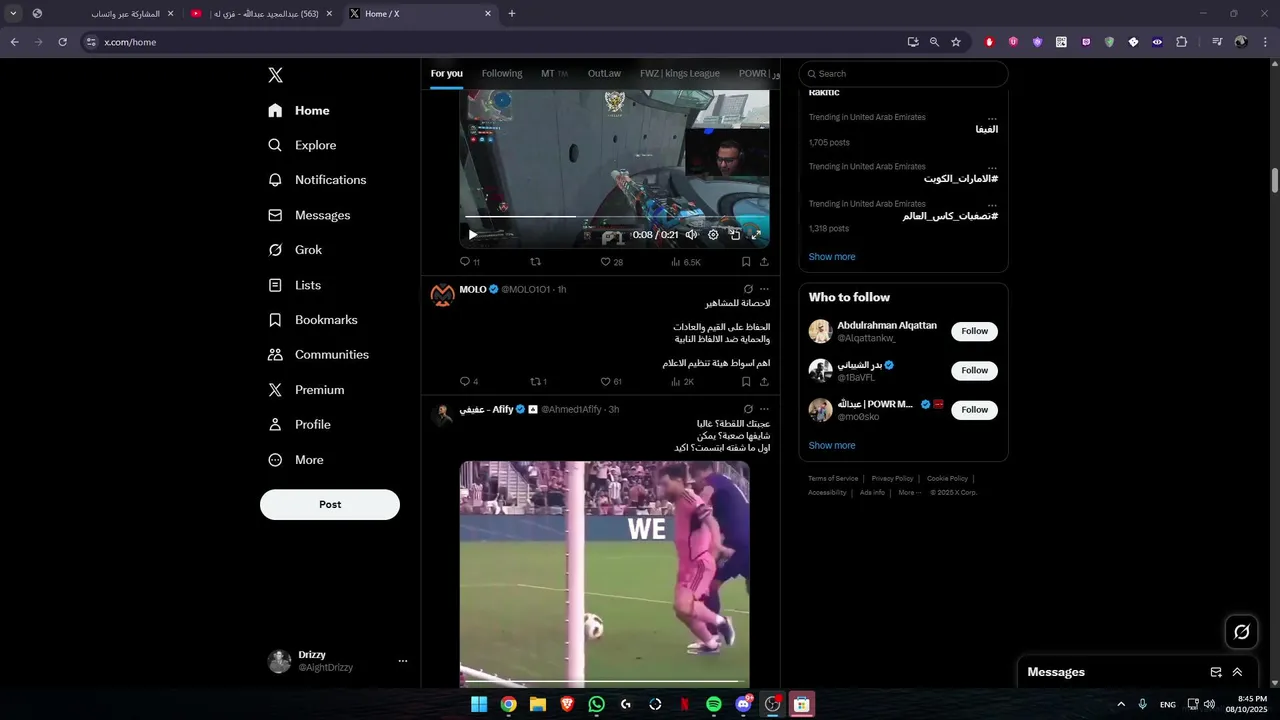
Task: Reply to MOLO's post
Action: coord(469,382)
